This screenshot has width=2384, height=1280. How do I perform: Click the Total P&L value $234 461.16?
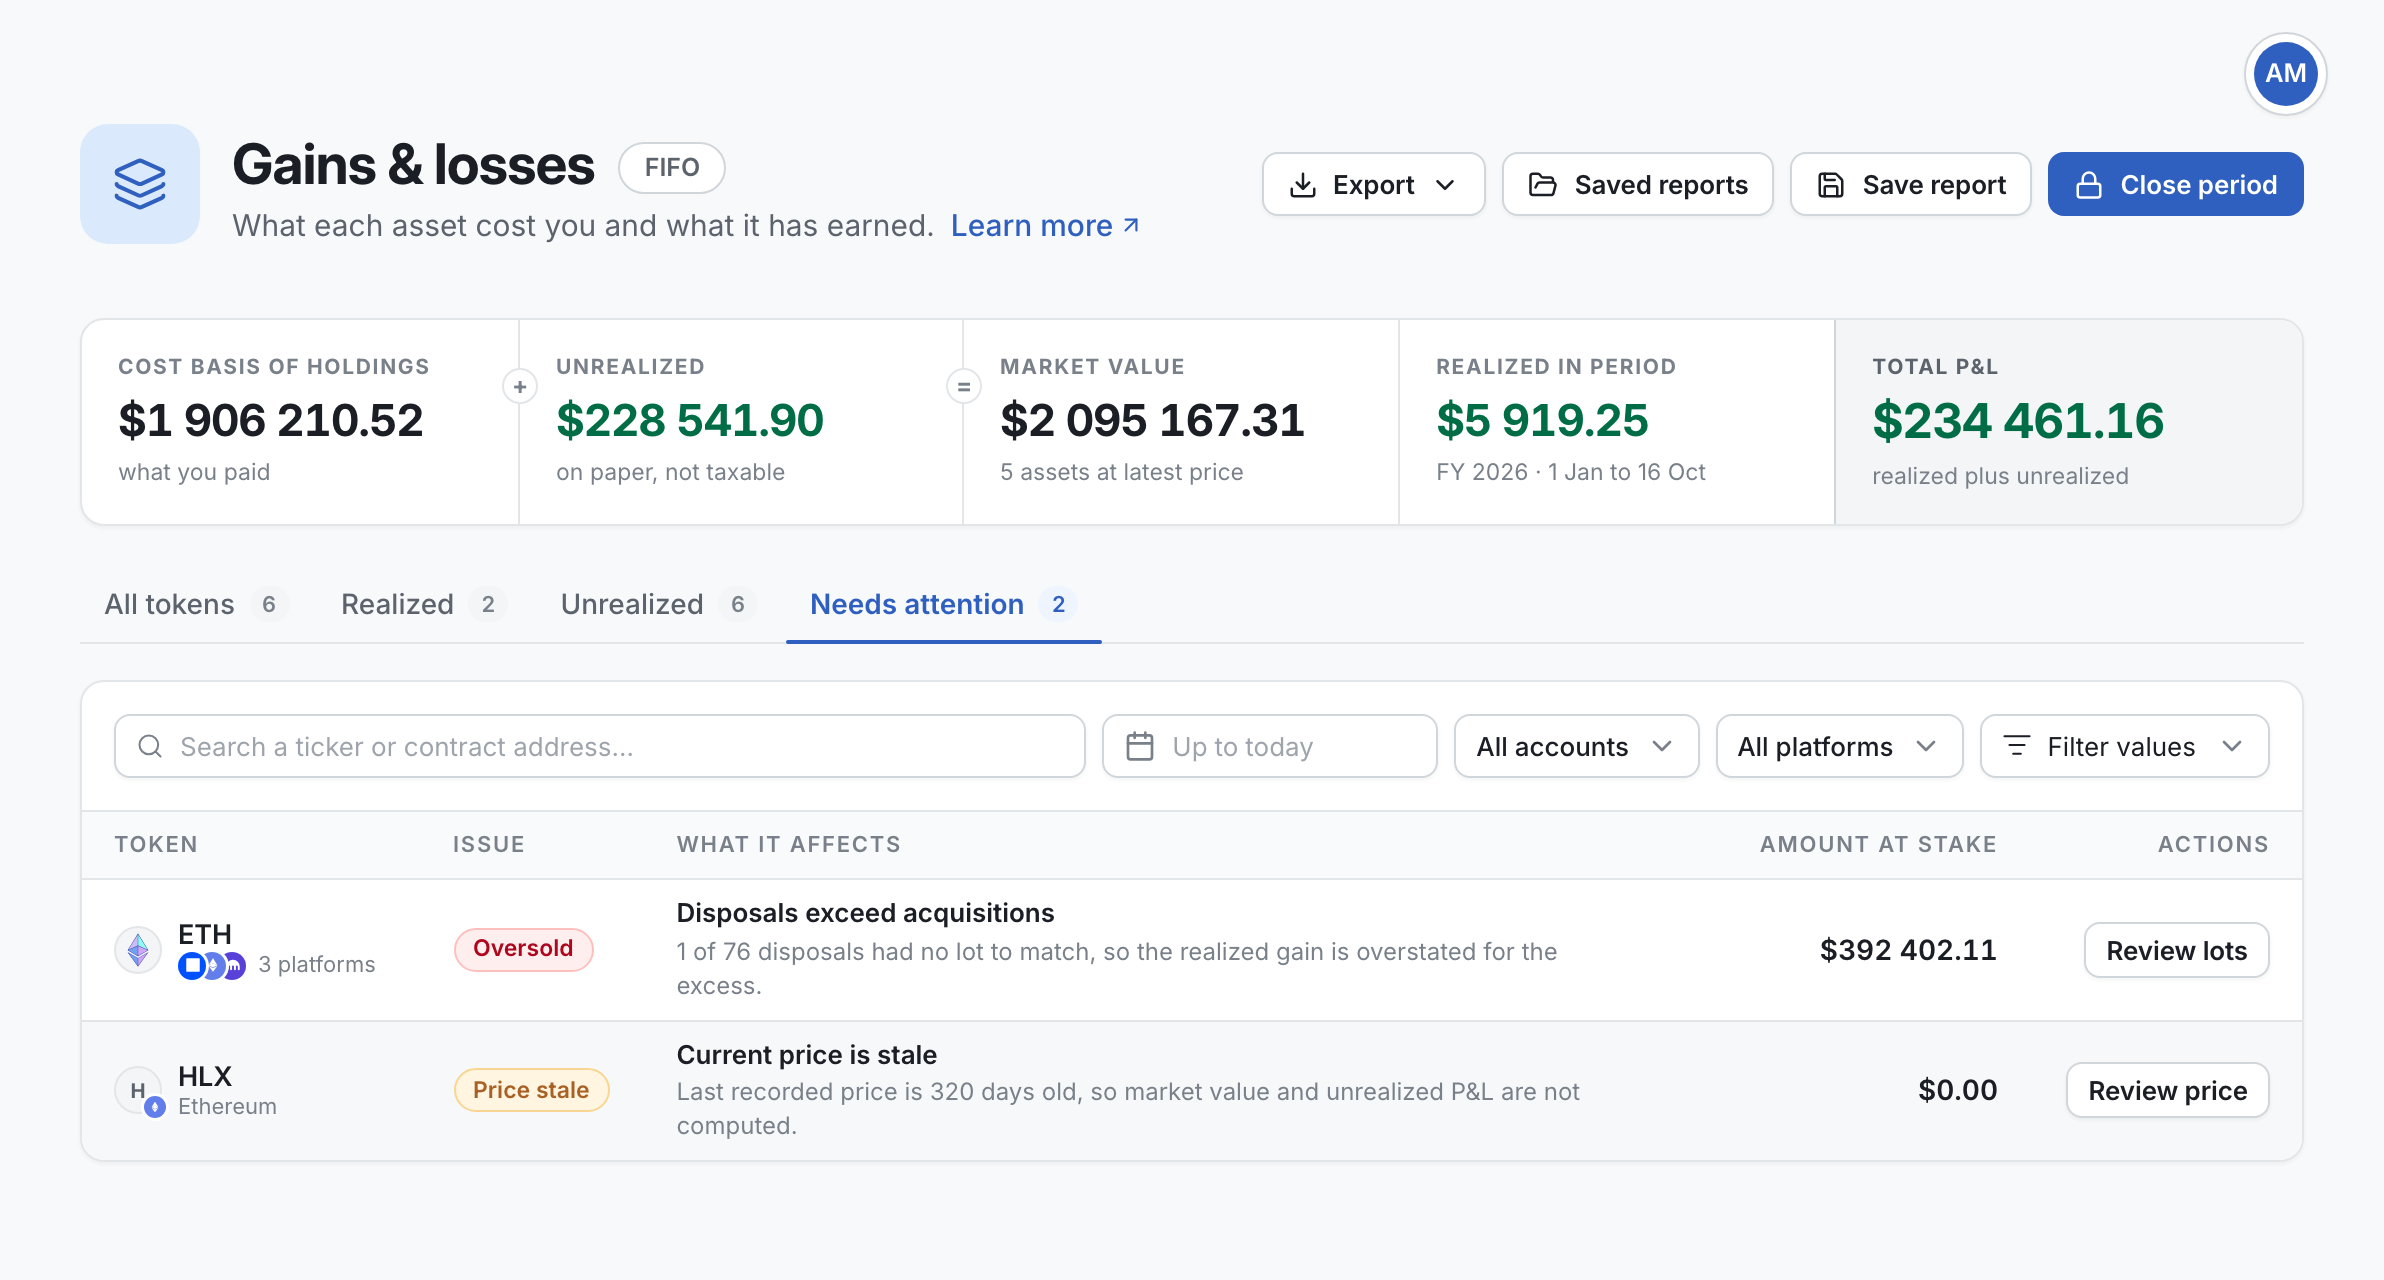[x=2018, y=420]
